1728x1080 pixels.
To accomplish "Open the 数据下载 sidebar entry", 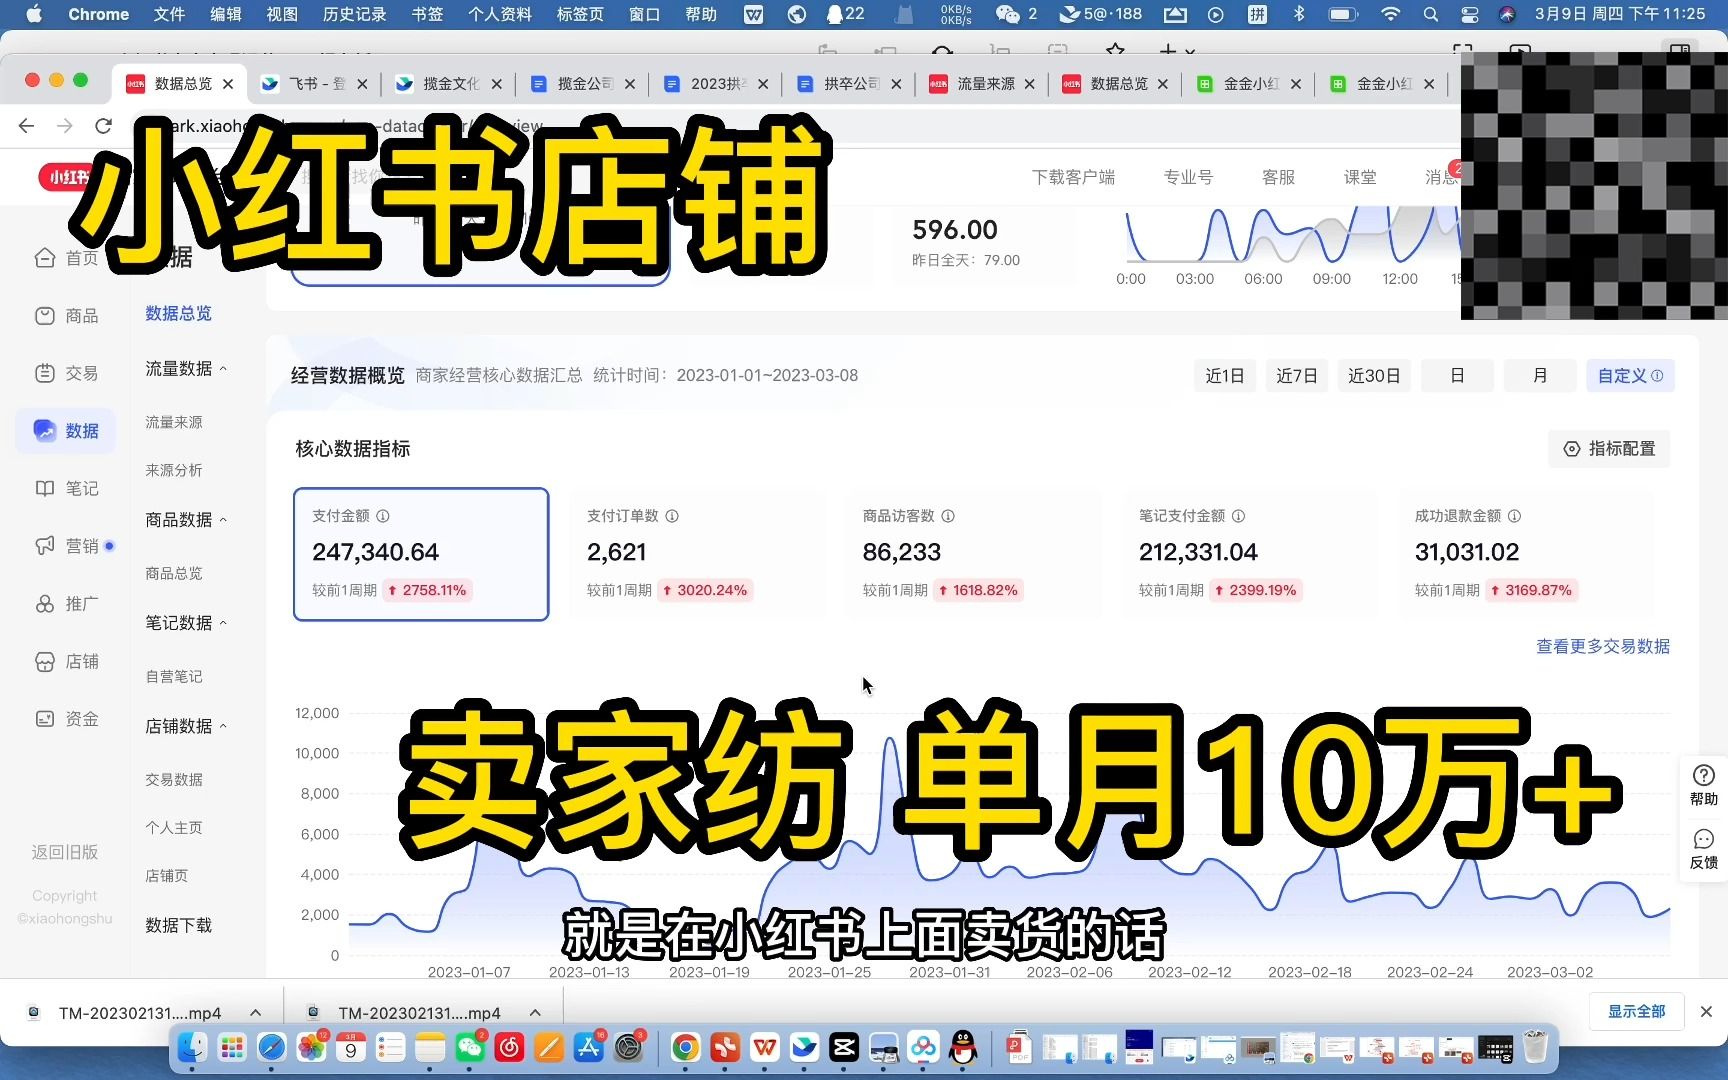I will click(178, 926).
